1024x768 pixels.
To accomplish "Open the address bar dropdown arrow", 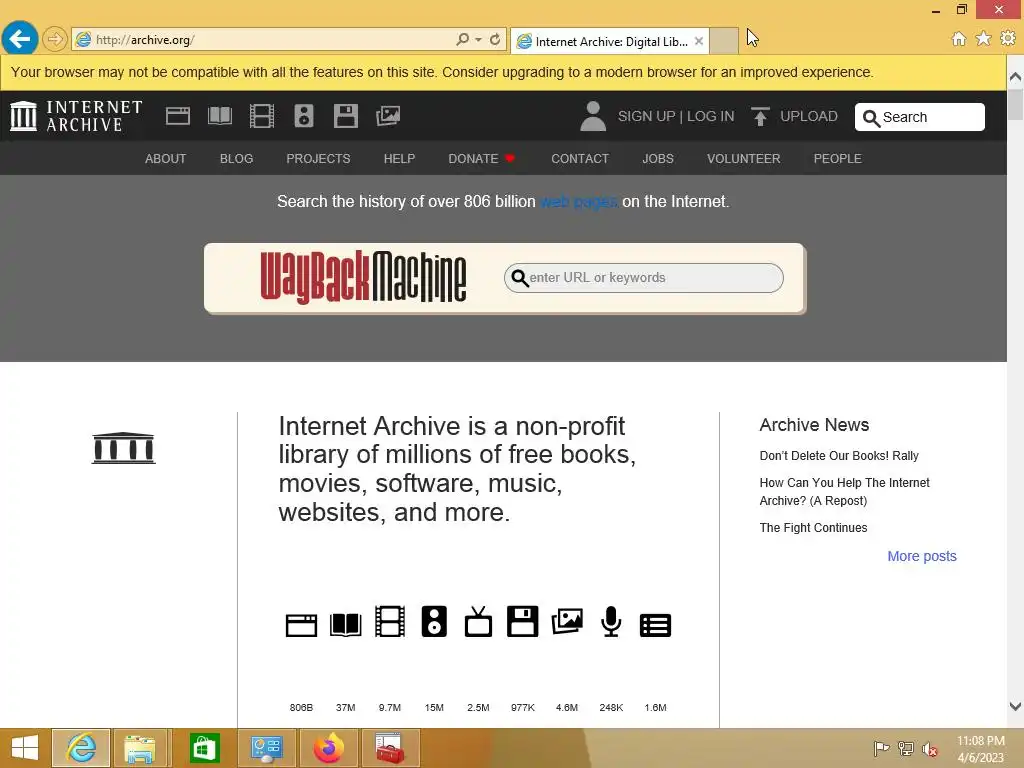I will tap(478, 40).
